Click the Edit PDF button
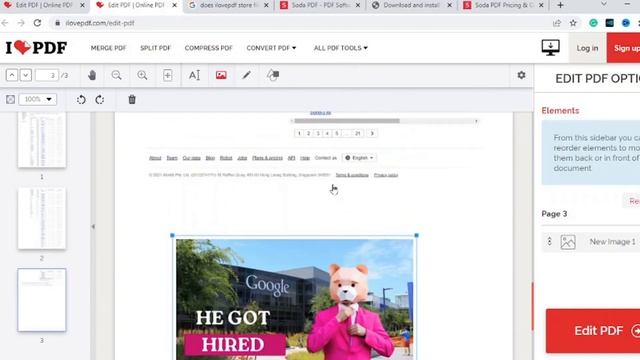640x360 pixels. tap(593, 331)
